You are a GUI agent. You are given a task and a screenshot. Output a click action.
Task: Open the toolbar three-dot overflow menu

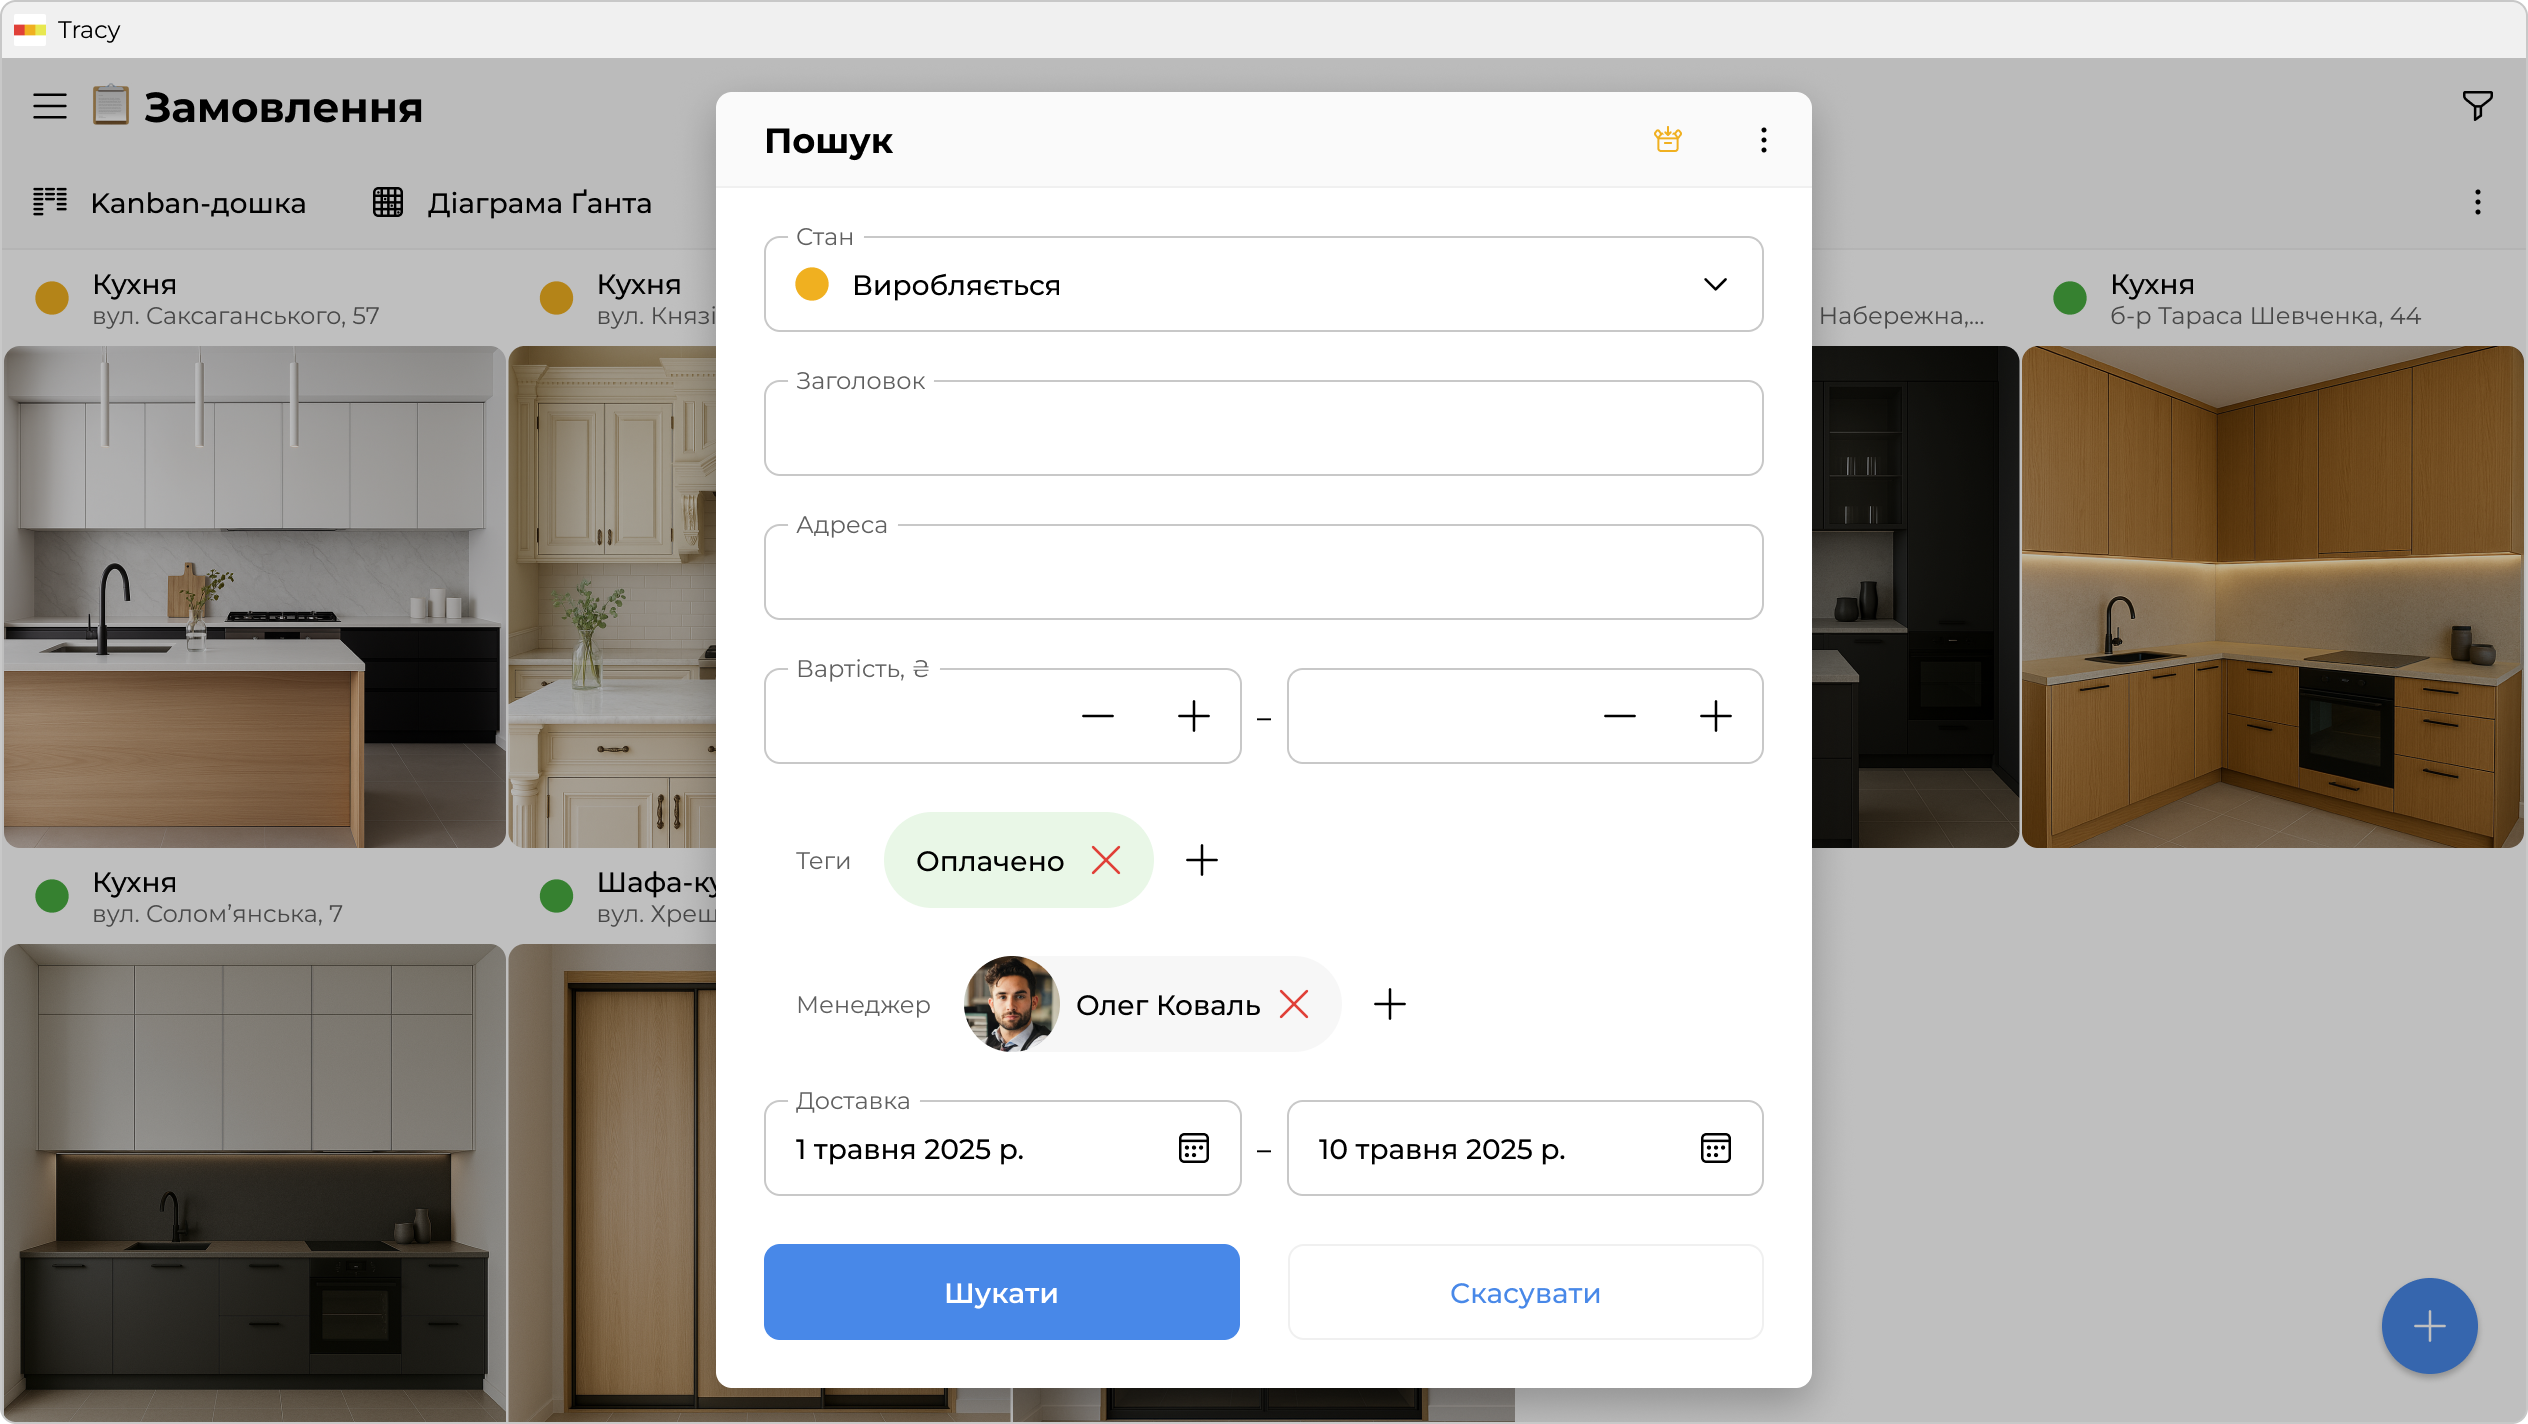pos(2477,203)
